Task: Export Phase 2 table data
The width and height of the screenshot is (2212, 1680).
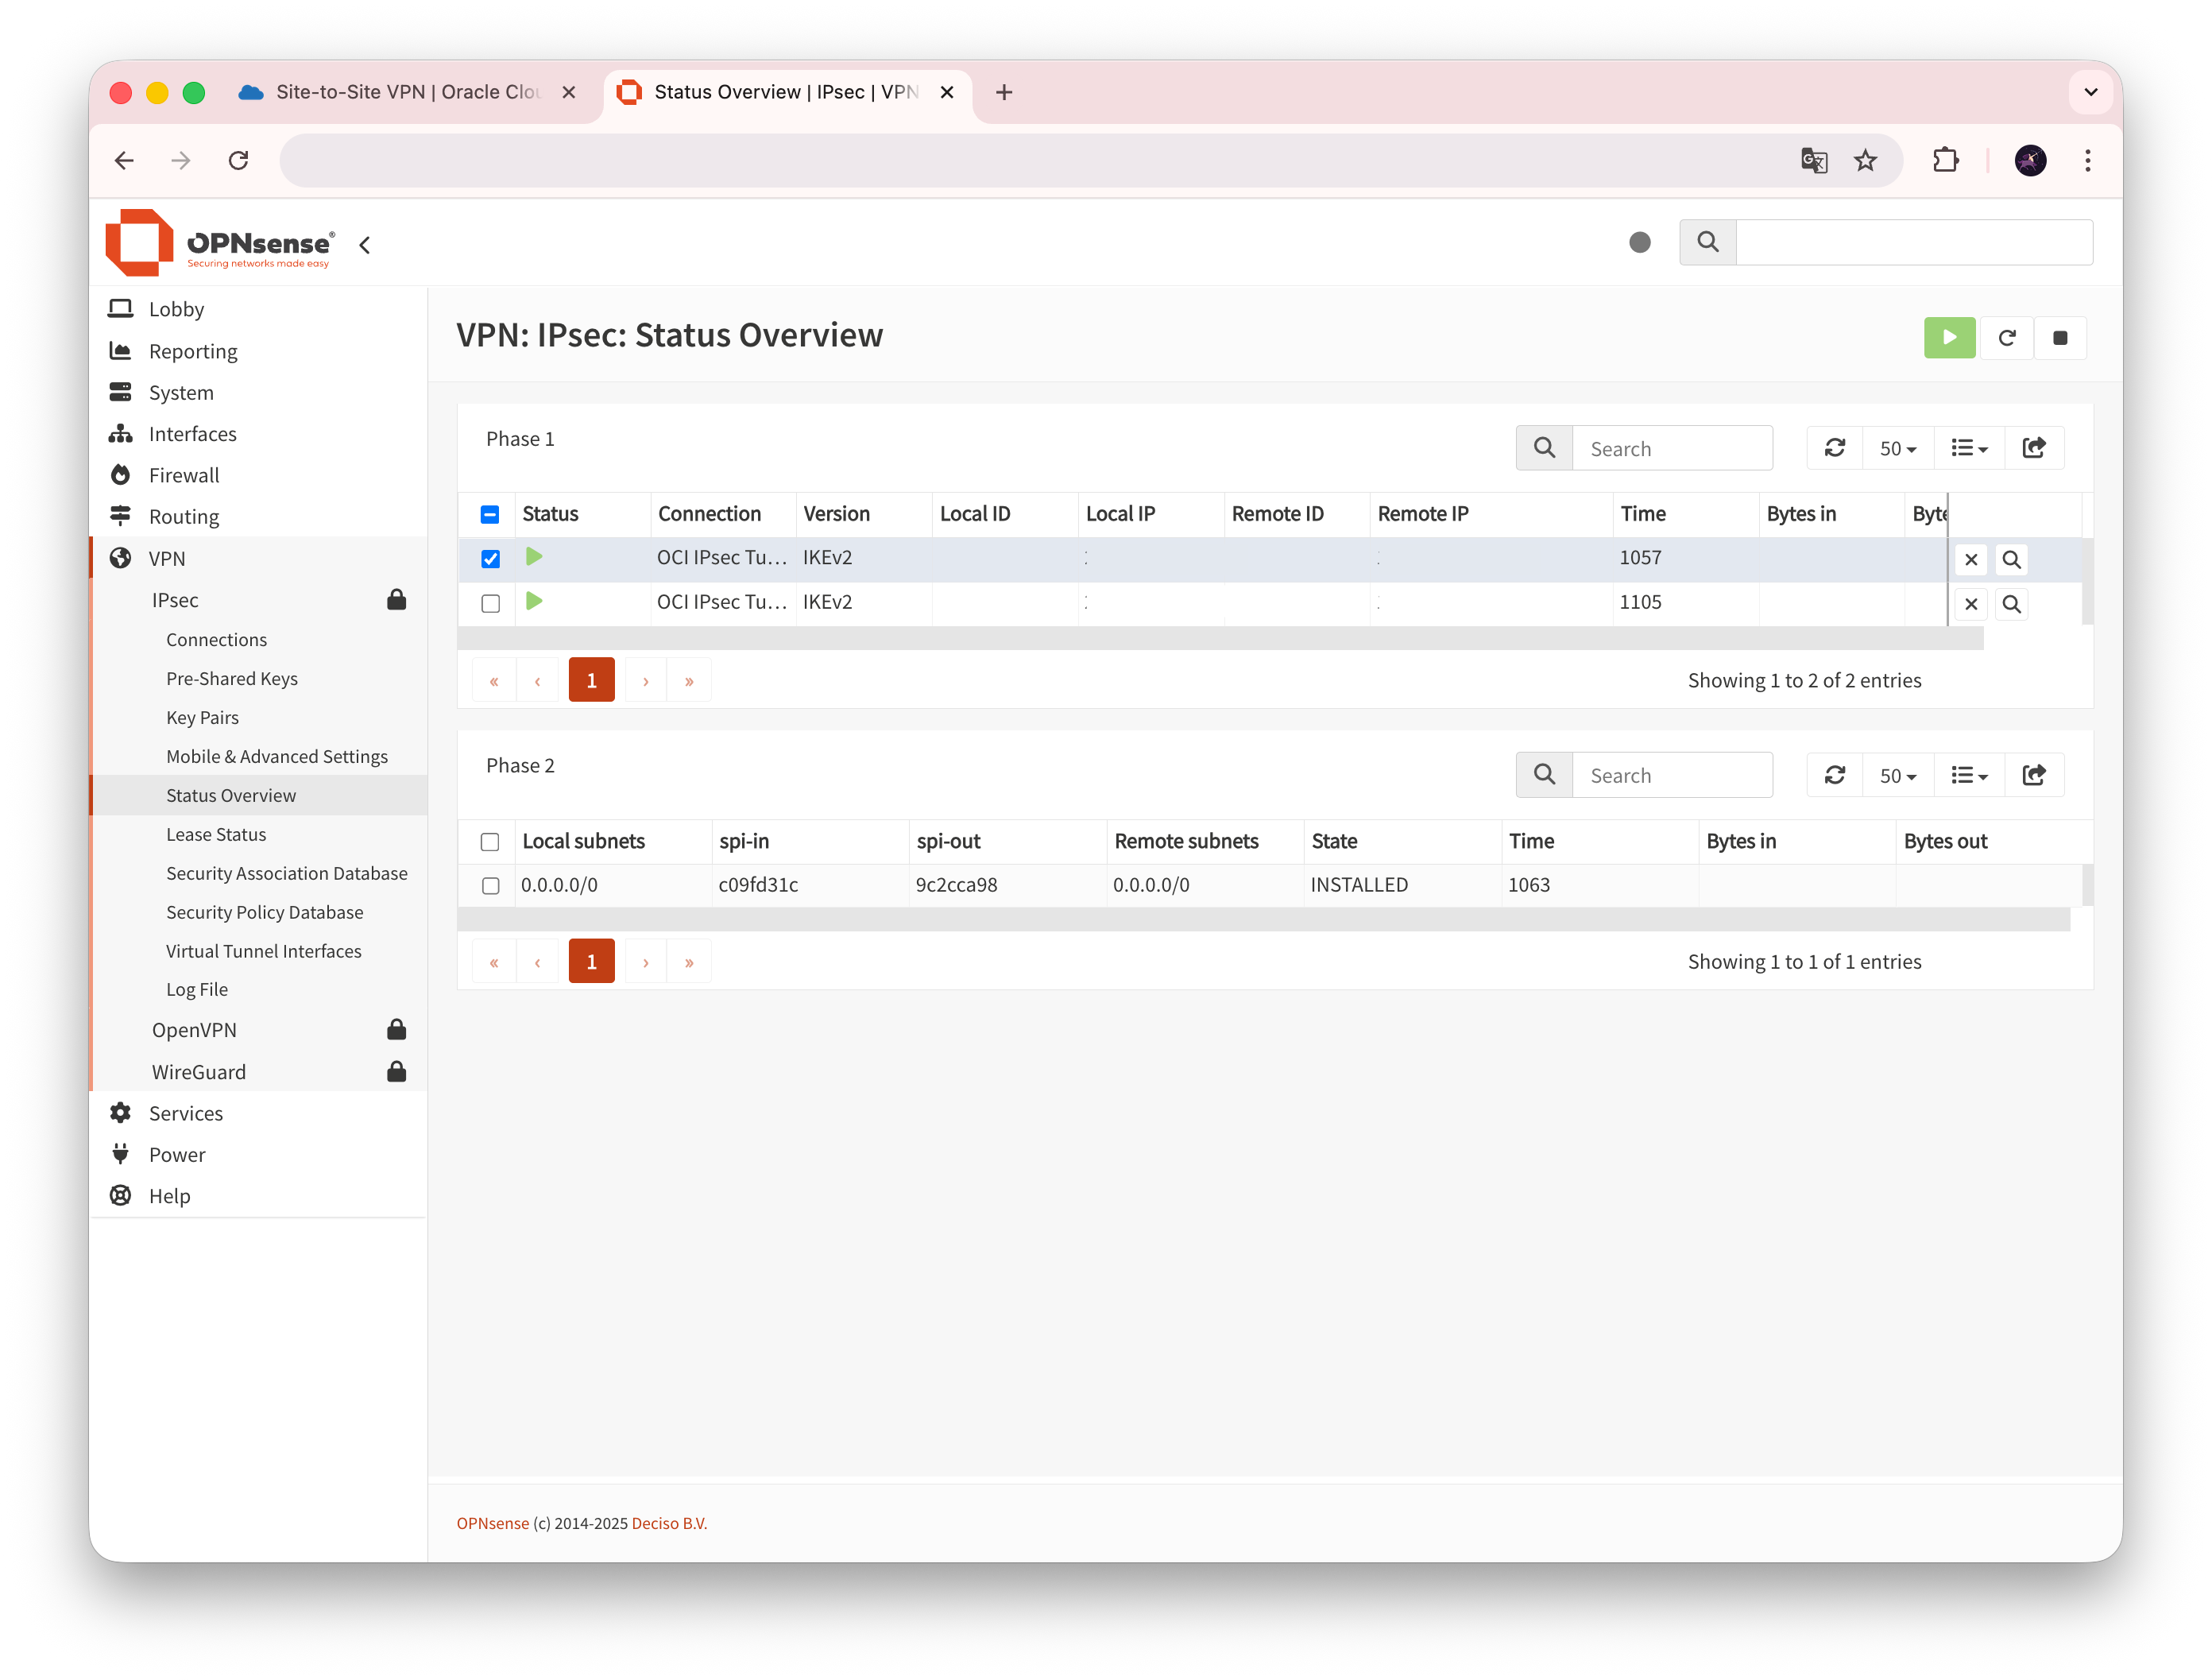Action: coord(2033,775)
